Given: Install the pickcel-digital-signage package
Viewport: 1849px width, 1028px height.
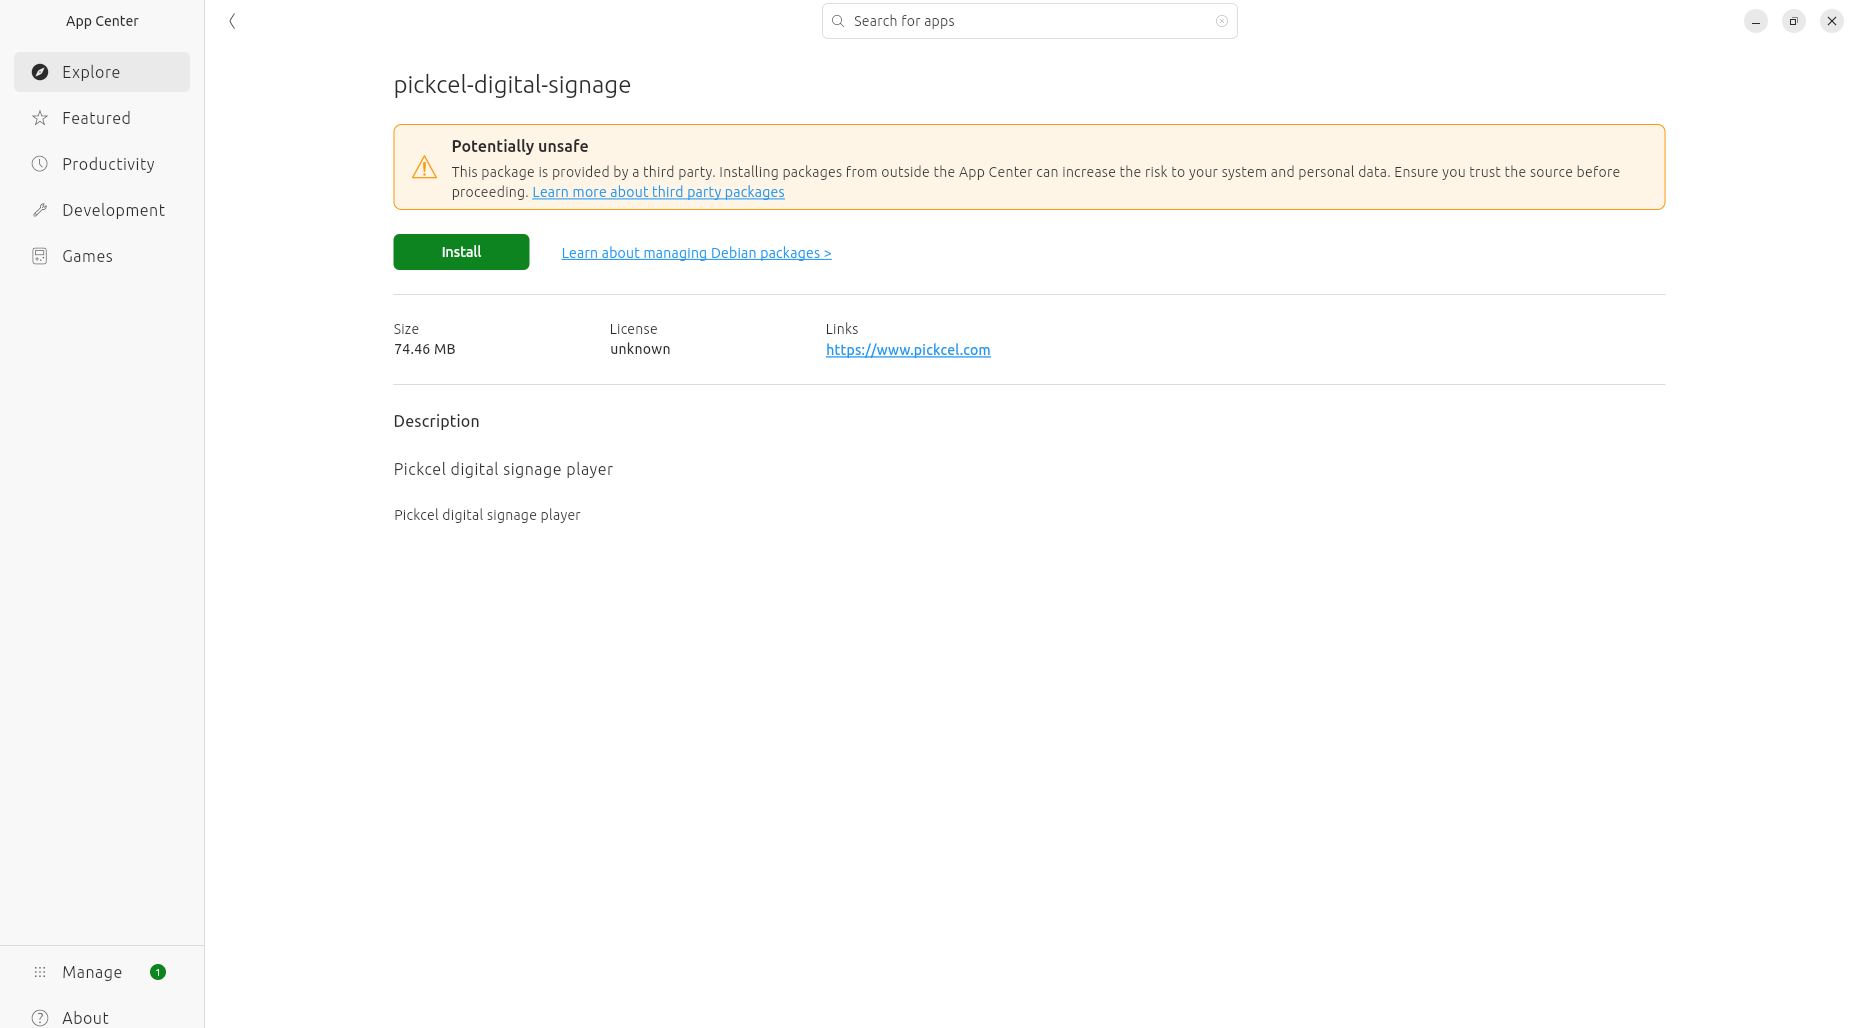Looking at the screenshot, I should tap(461, 252).
